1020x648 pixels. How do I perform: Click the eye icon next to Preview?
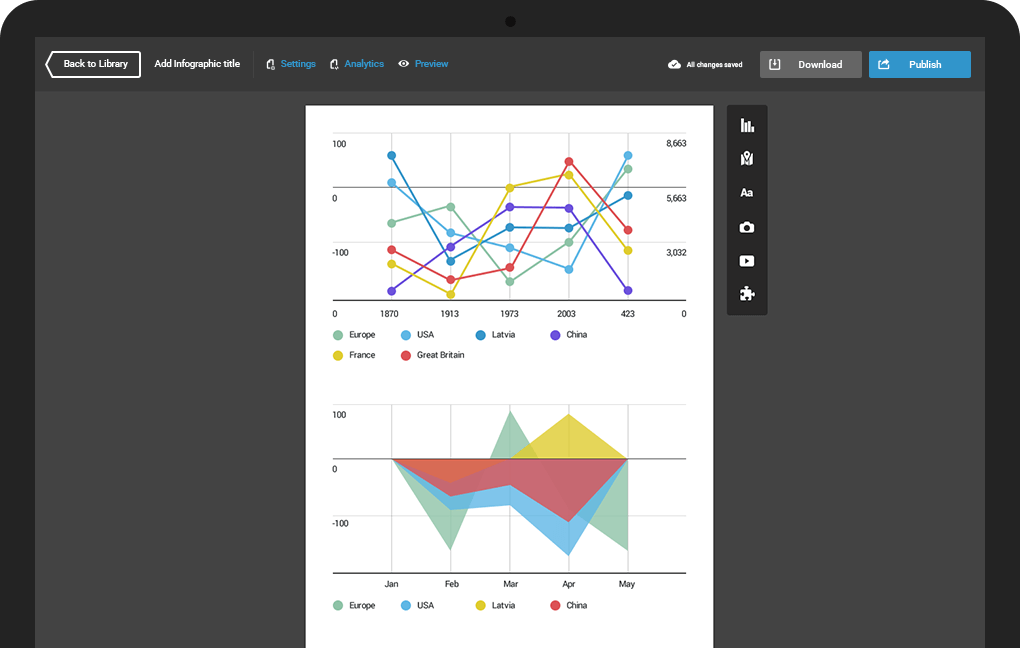coord(403,64)
